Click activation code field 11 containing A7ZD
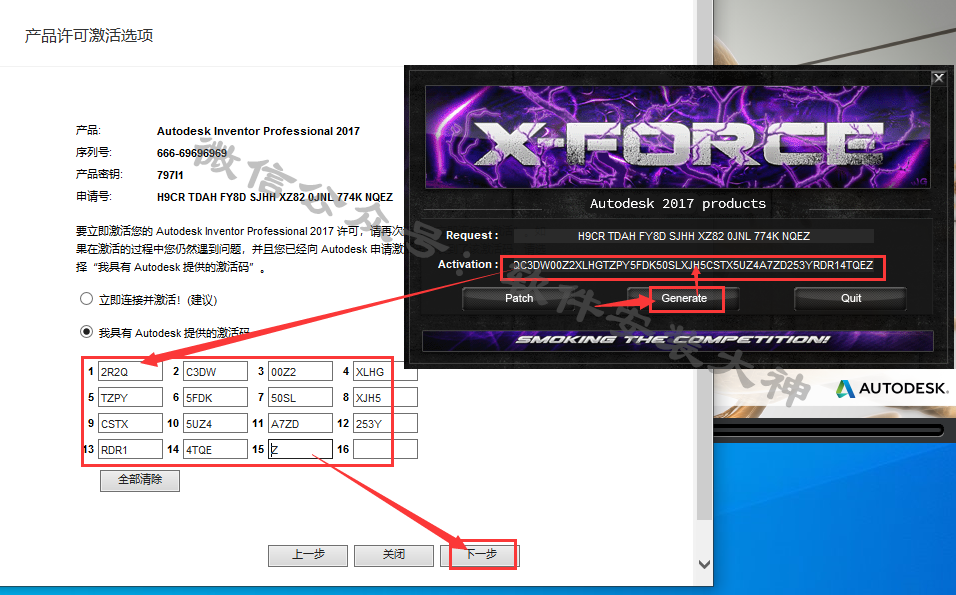The height and width of the screenshot is (595, 956). click(300, 423)
